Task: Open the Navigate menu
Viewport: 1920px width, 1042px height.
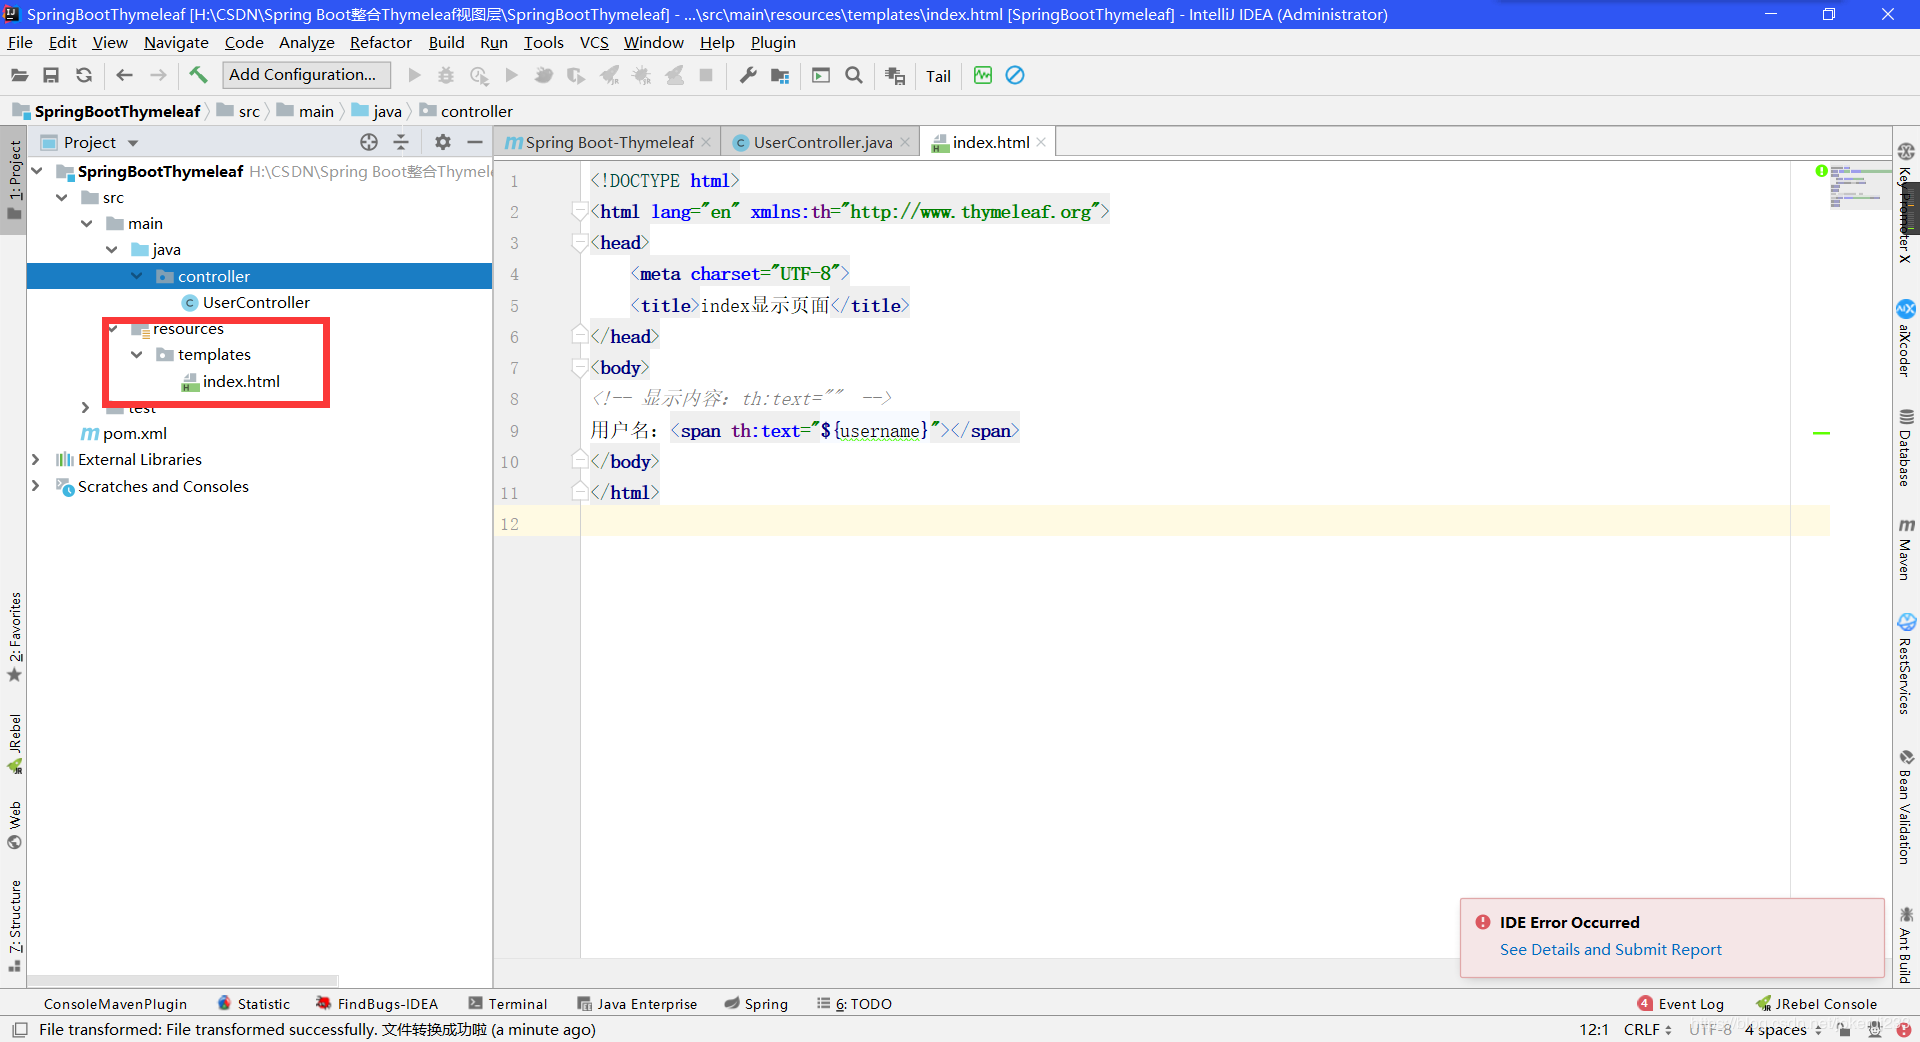Action: pos(176,42)
